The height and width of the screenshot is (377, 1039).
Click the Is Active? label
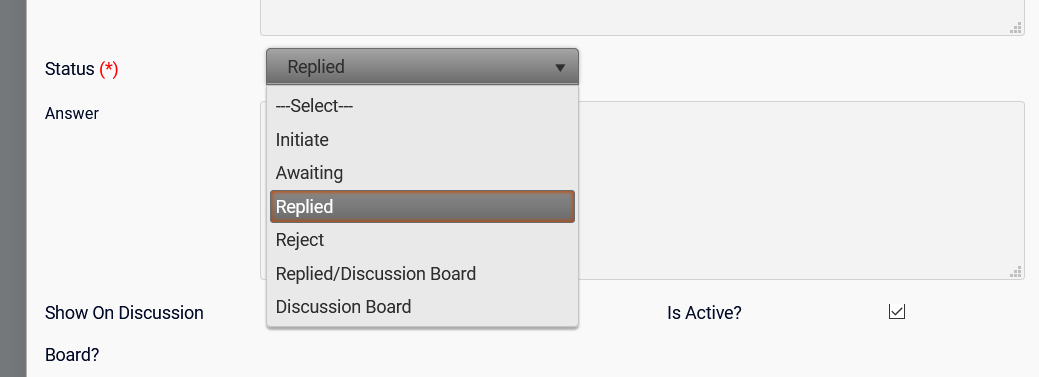click(x=704, y=313)
